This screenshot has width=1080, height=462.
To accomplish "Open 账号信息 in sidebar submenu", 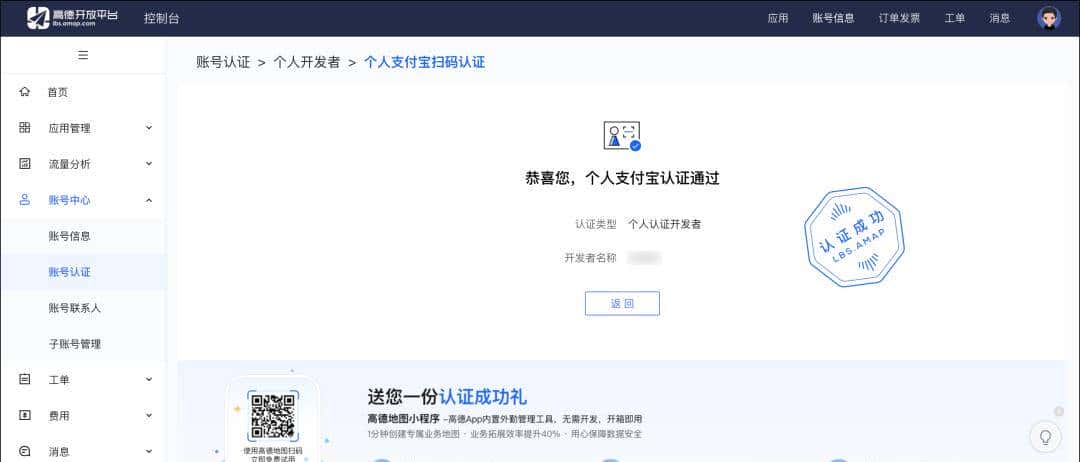I will tap(69, 236).
